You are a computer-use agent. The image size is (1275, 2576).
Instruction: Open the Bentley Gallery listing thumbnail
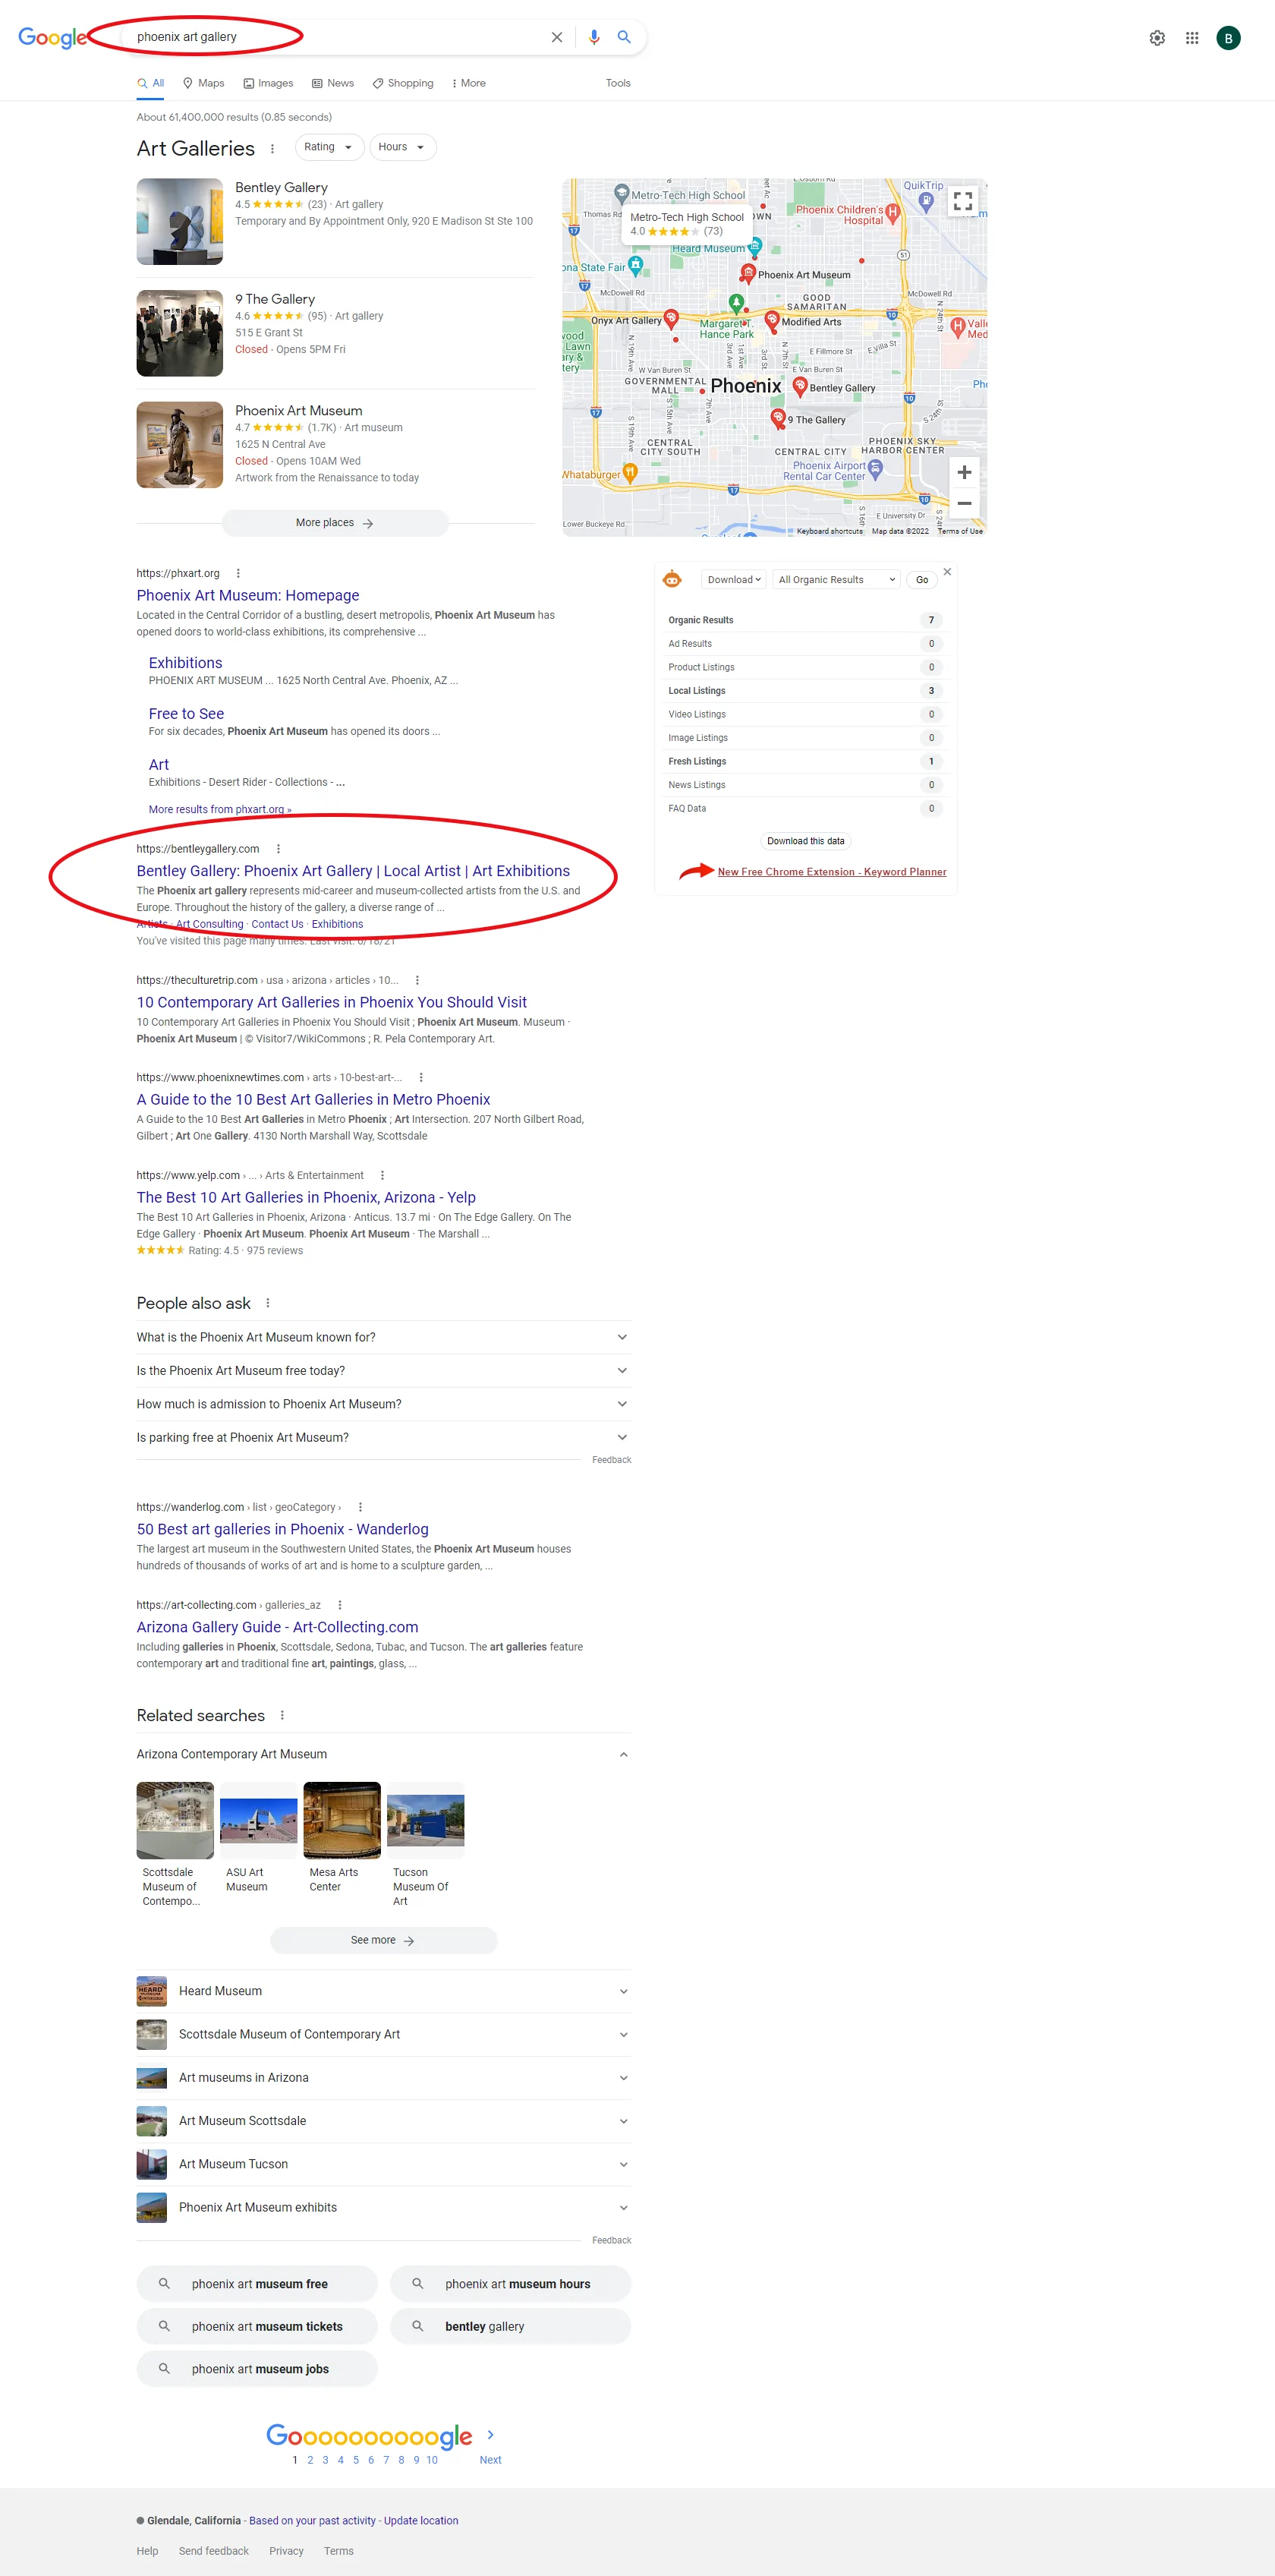coord(180,222)
